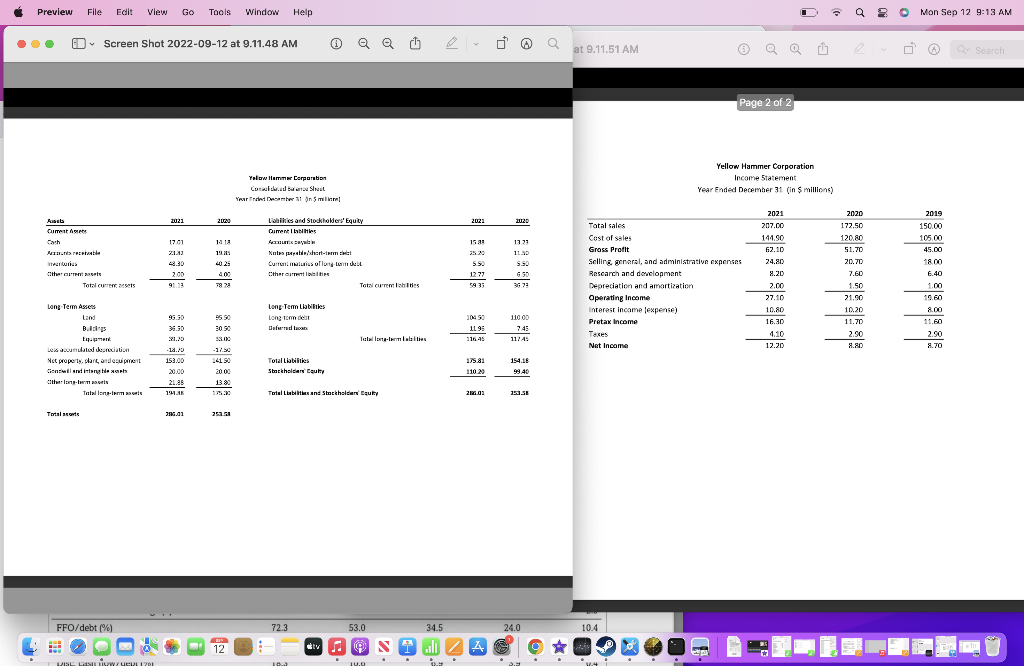
Task: Open Spotlight search in menu bar
Action: click(860, 12)
